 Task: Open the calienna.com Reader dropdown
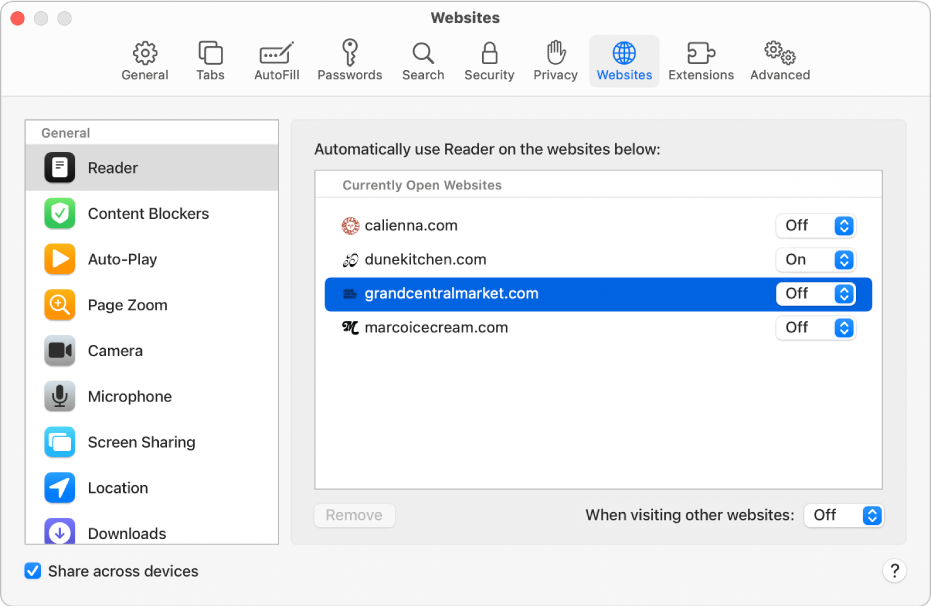[x=815, y=225]
